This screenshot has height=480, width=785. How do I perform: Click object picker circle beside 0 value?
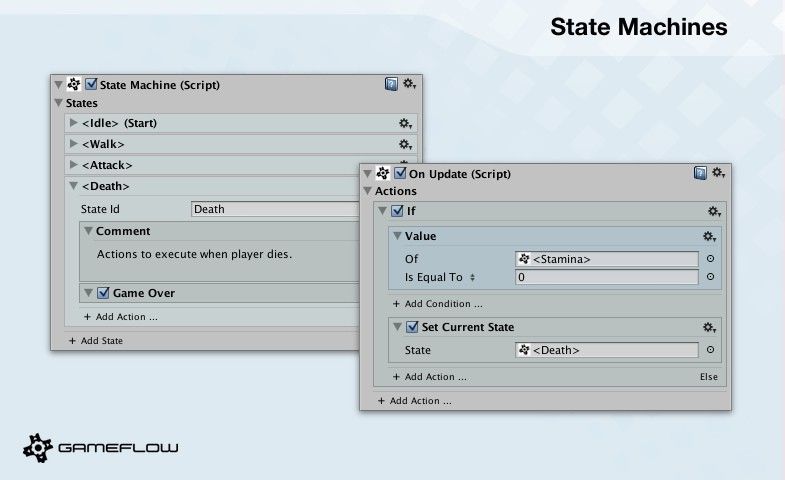click(710, 277)
